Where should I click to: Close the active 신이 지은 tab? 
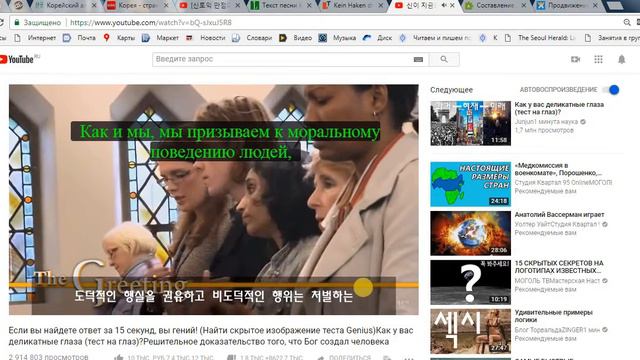click(x=452, y=5)
